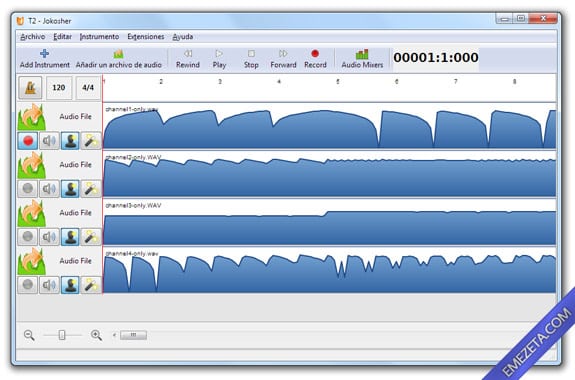Open the Ayuda menu

coord(183,37)
